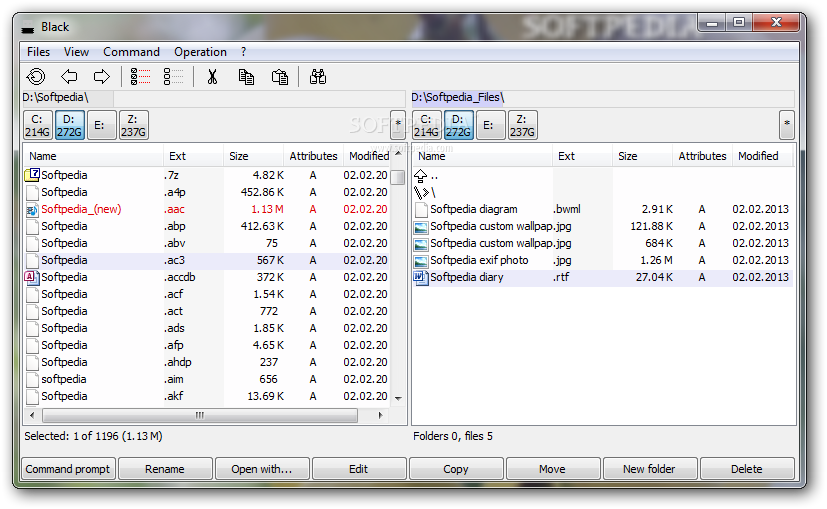This screenshot has height=509, width=827.
Task: Open the Operation menu
Action: click(200, 52)
